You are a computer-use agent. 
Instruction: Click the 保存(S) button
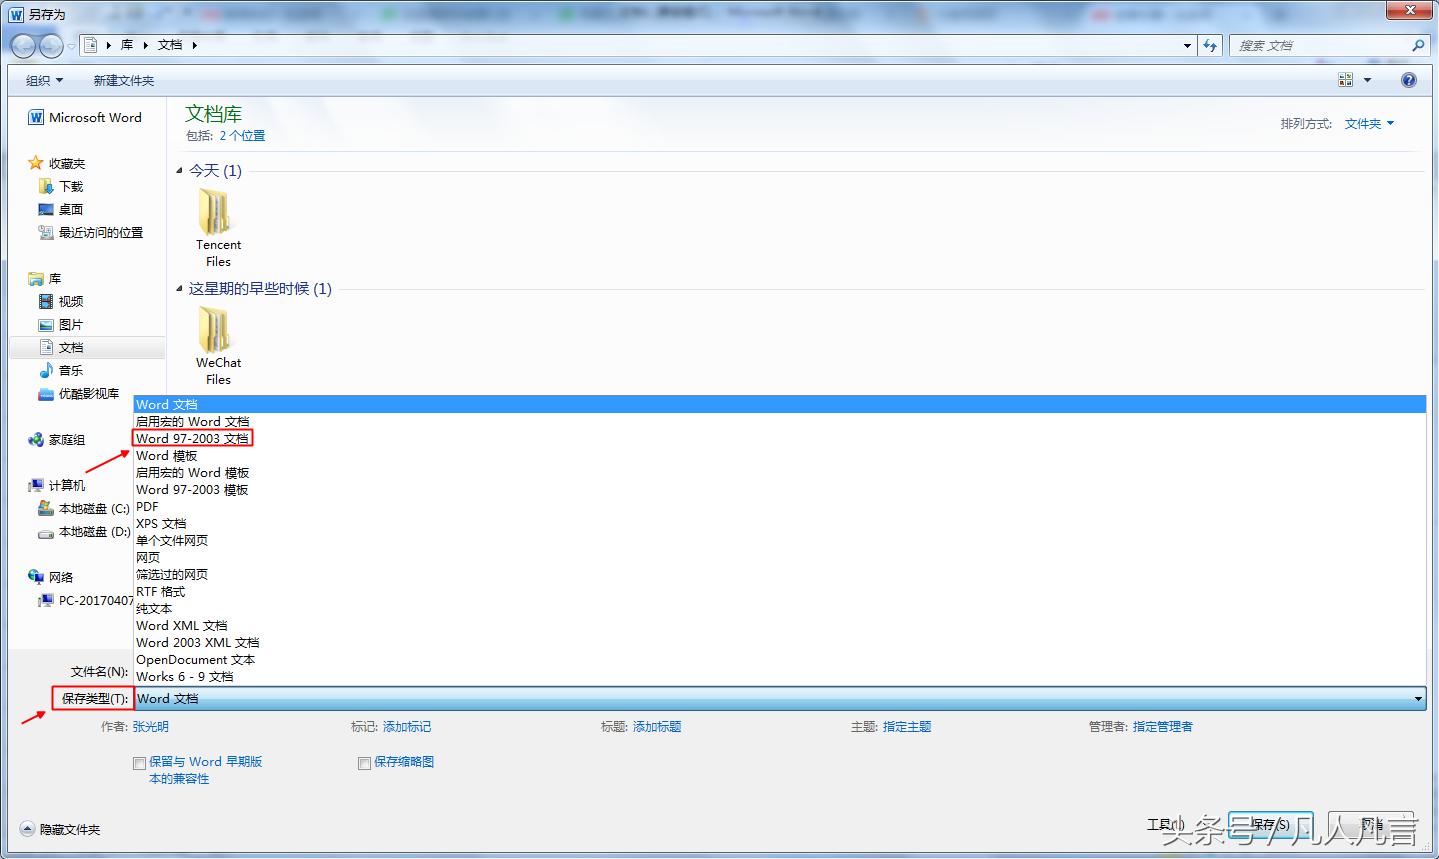point(1270,825)
